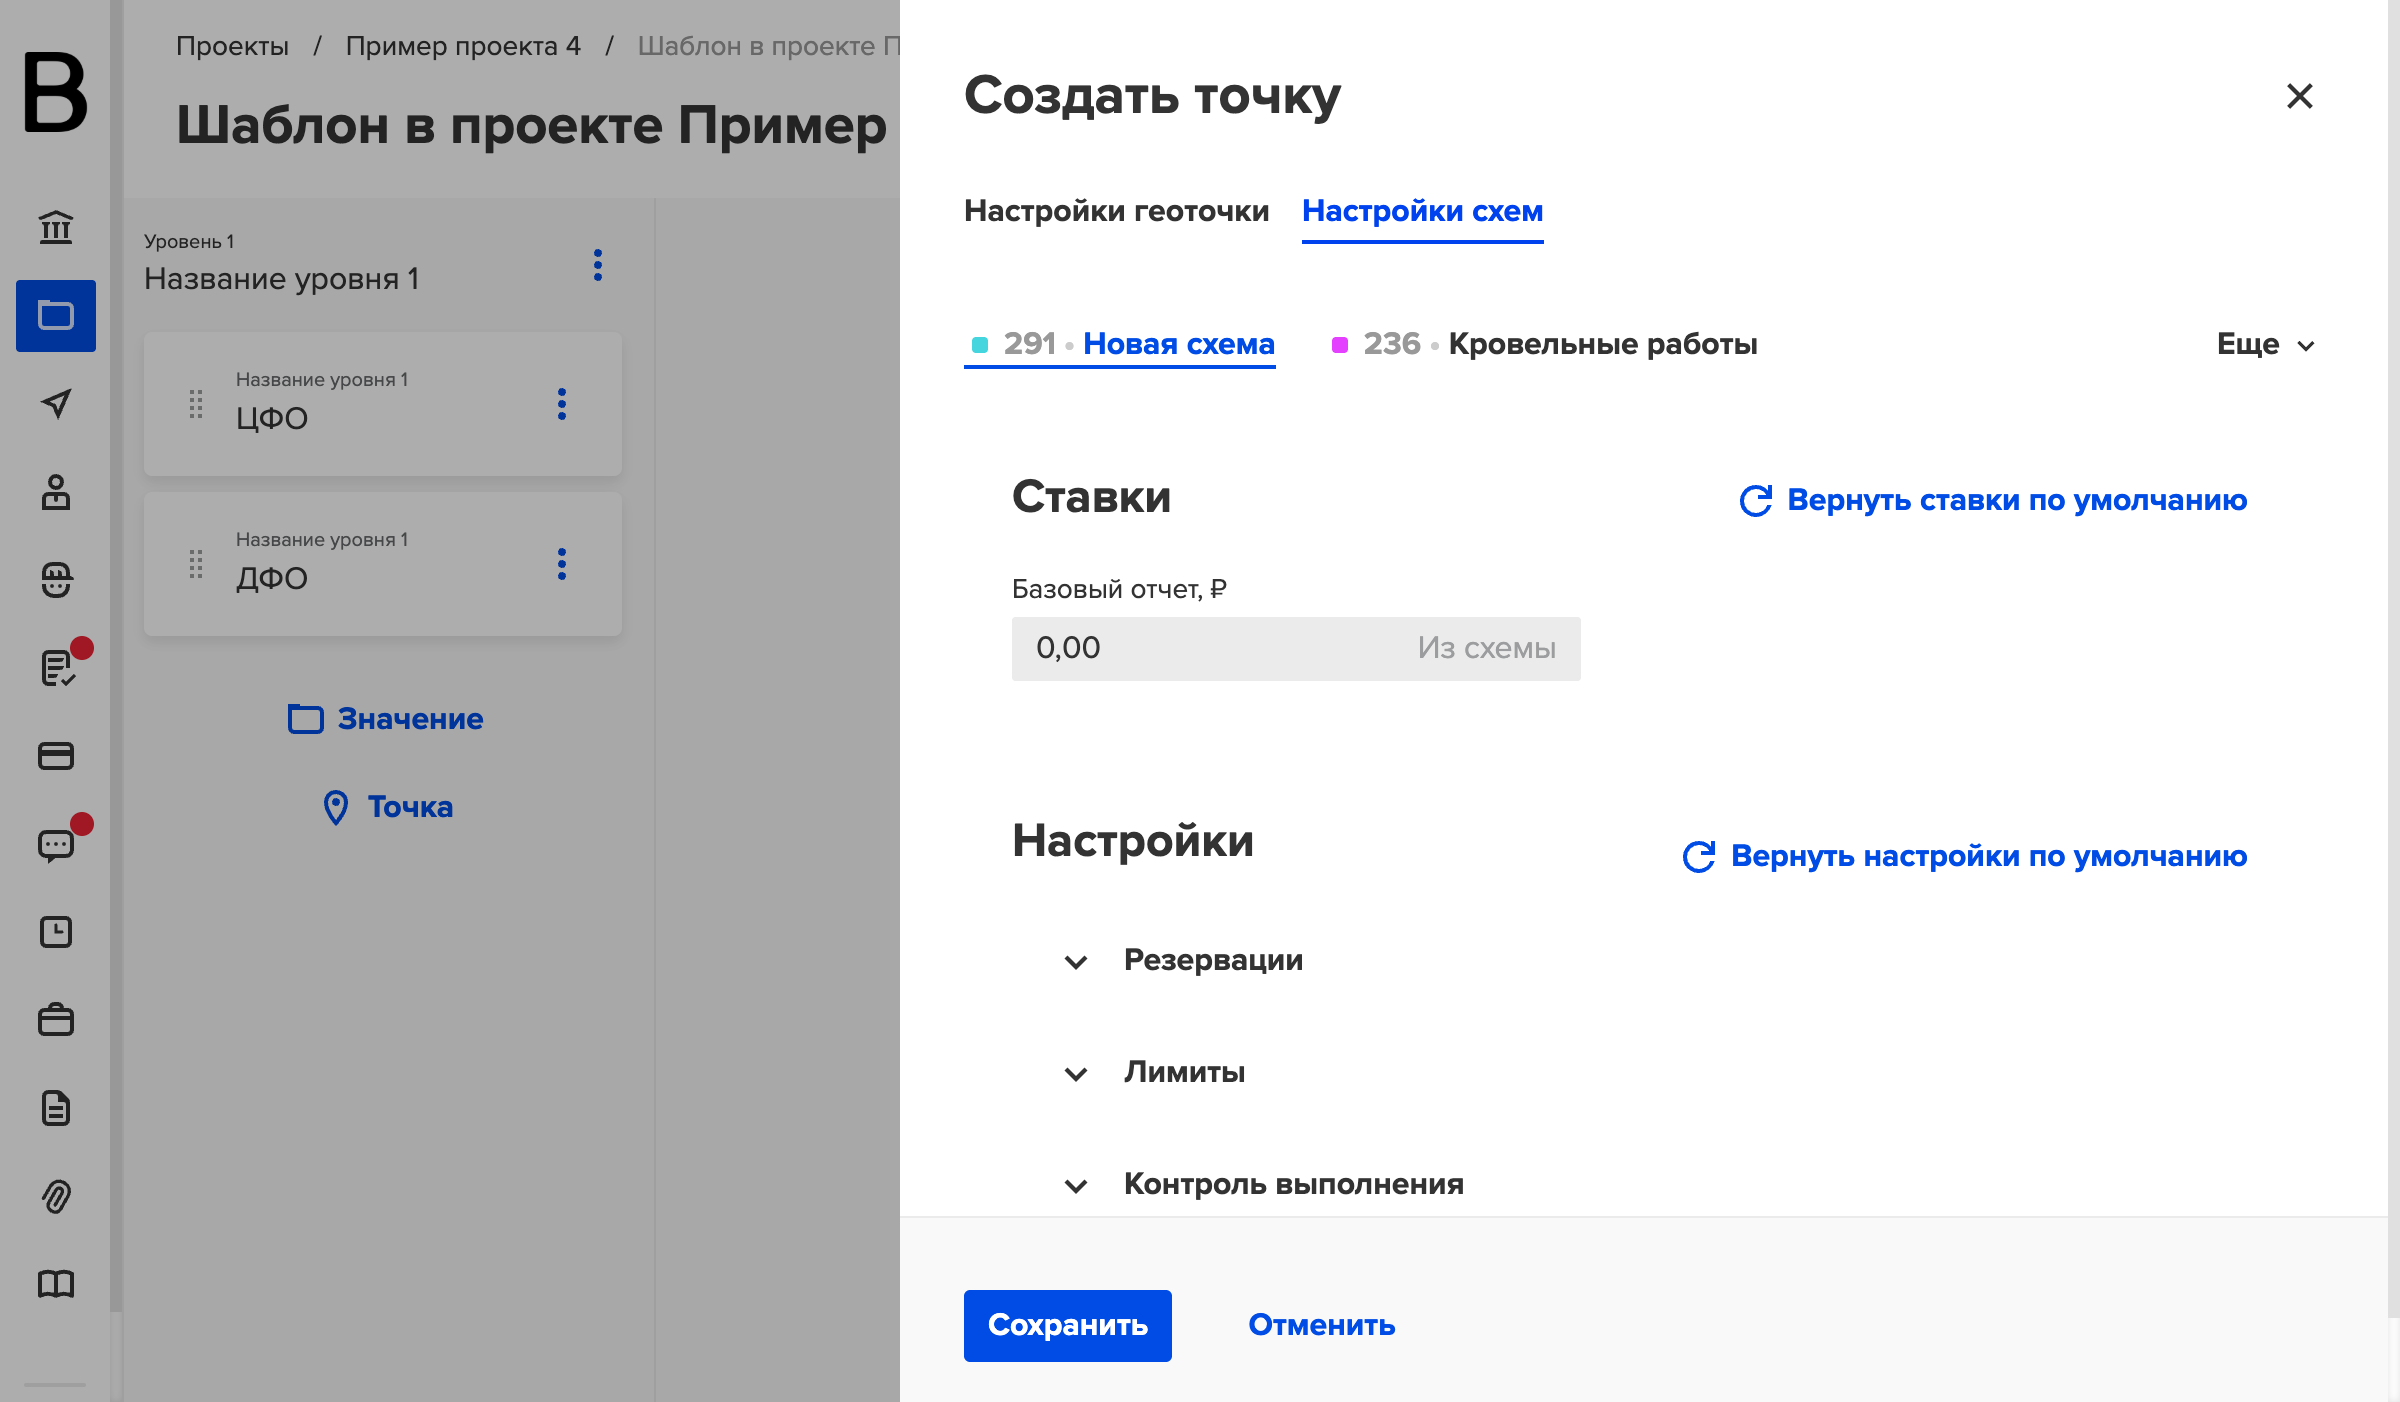The width and height of the screenshot is (2400, 1402).
Task: Open the Еще dropdown of schemes
Action: pyautogui.click(x=2266, y=345)
